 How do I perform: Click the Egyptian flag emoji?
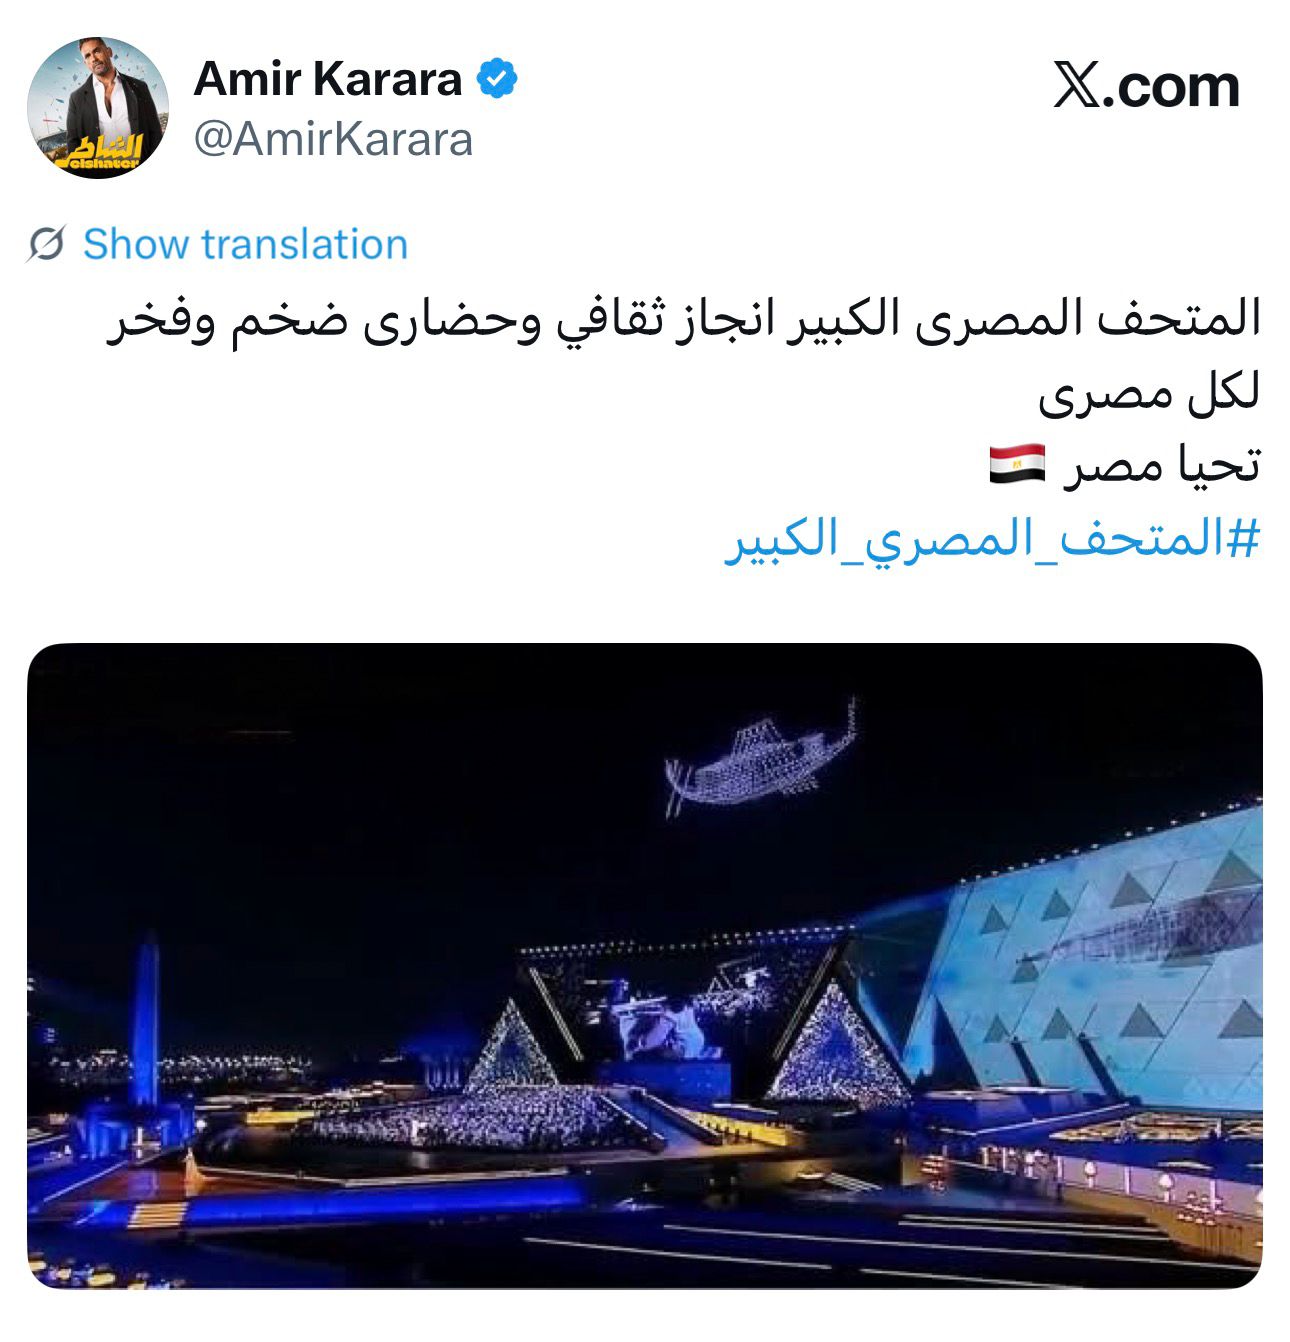(1017, 465)
